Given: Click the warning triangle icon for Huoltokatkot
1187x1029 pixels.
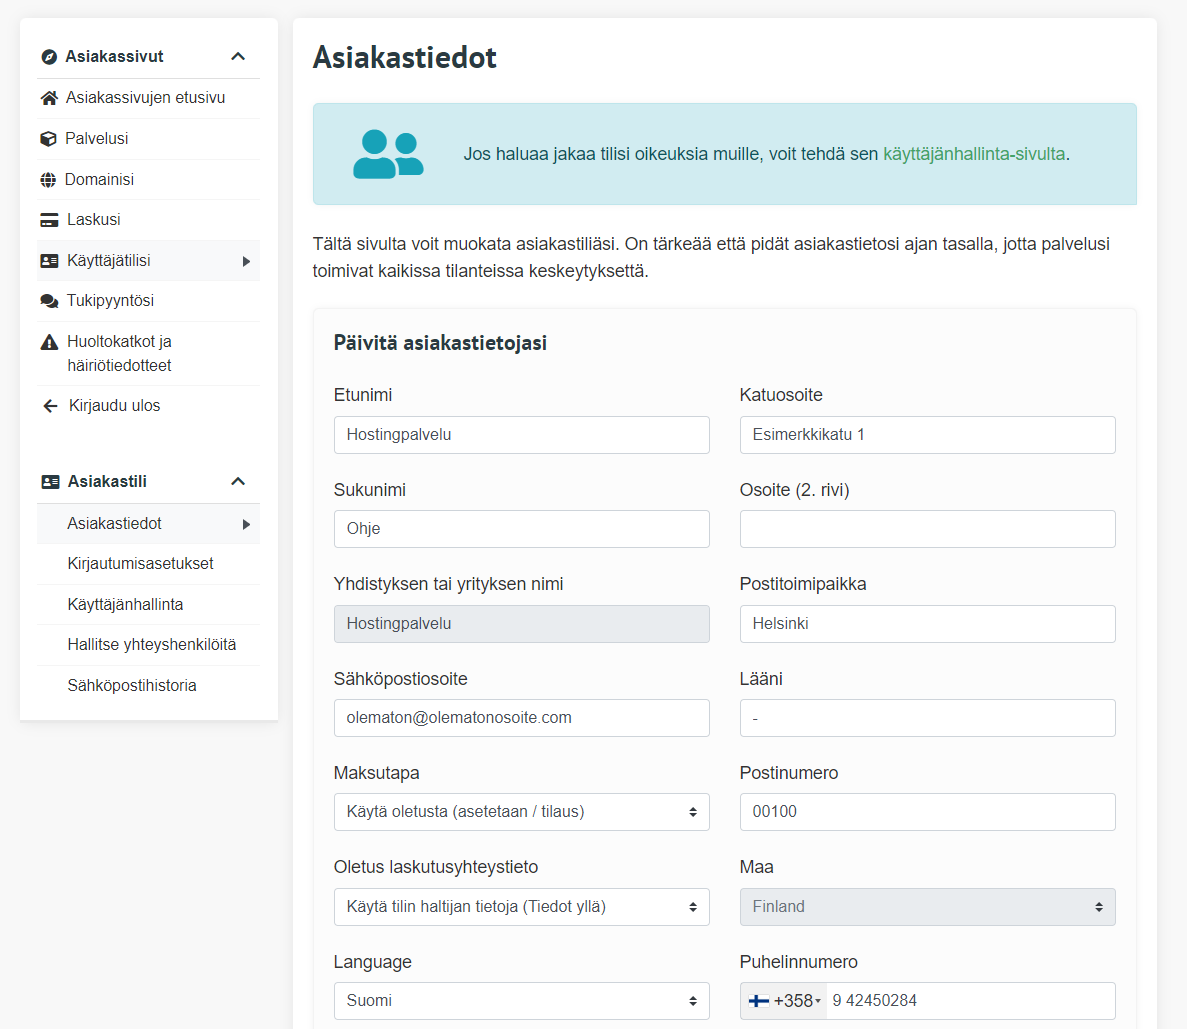Looking at the screenshot, I should click(x=49, y=342).
